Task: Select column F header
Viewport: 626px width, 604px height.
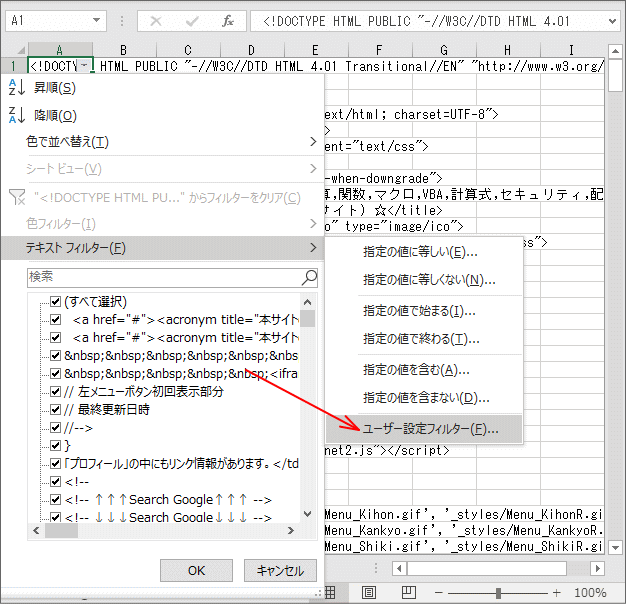Action: pos(379,50)
